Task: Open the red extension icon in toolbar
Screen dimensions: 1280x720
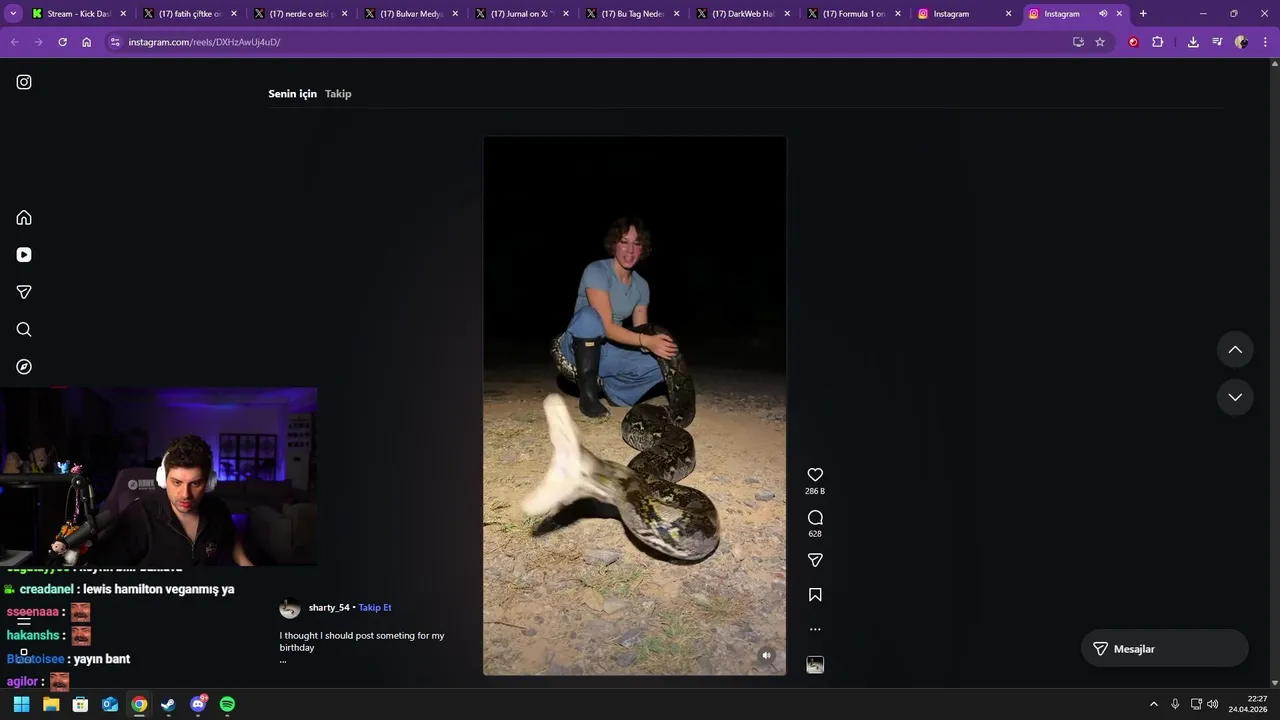Action: 1133,42
